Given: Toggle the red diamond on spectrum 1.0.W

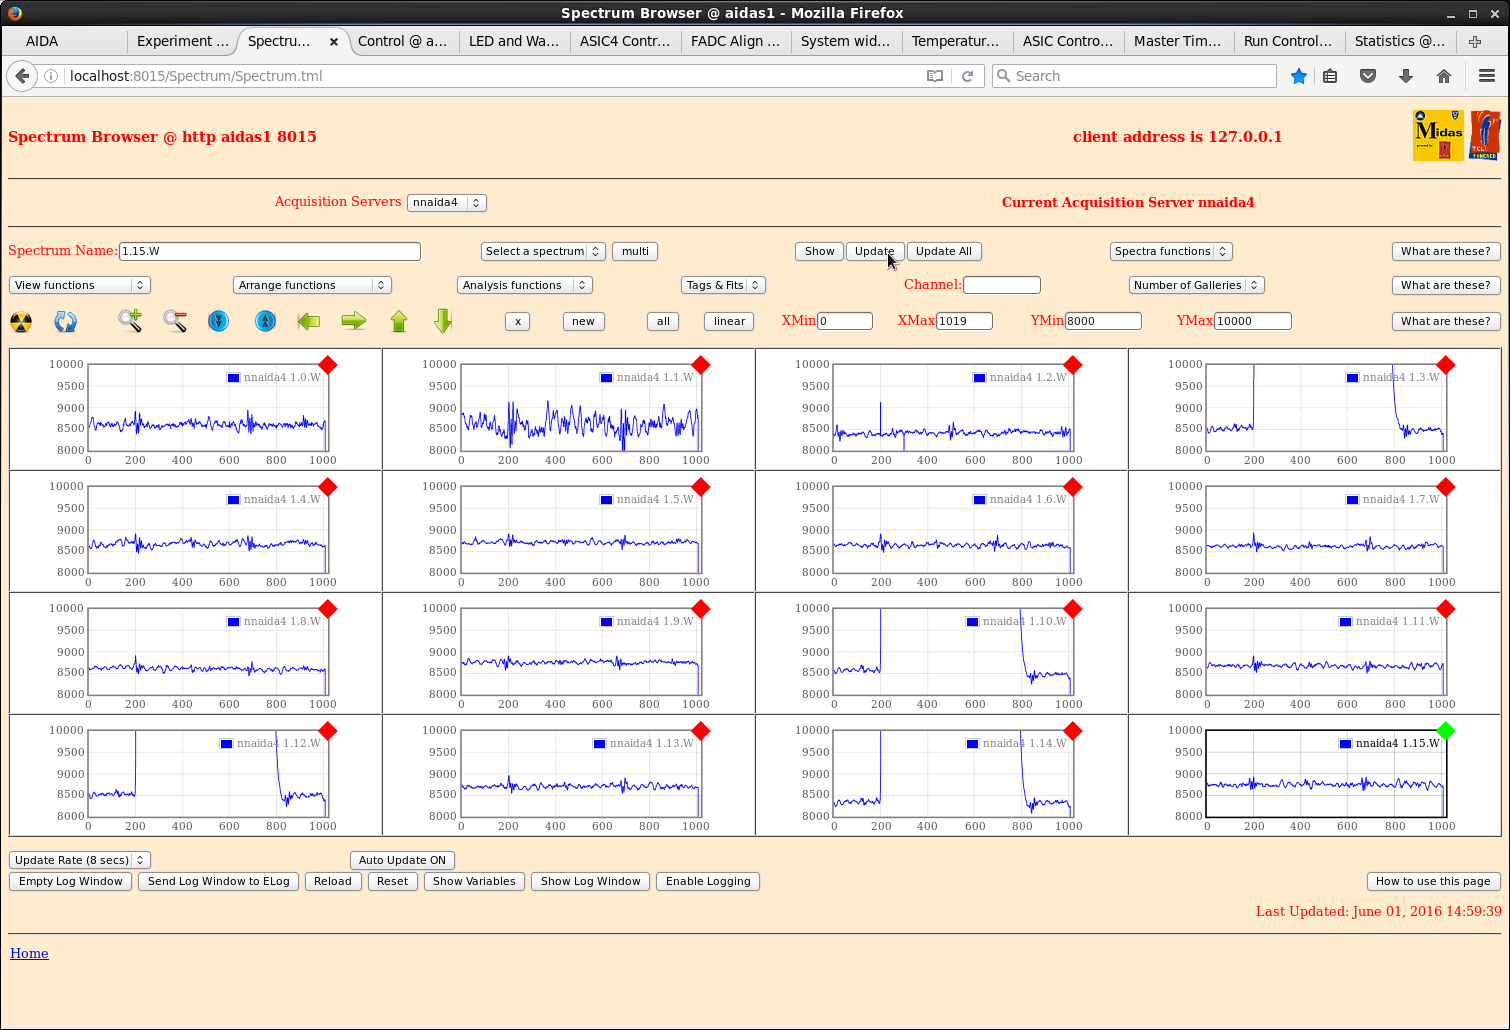Looking at the screenshot, I should [x=327, y=365].
